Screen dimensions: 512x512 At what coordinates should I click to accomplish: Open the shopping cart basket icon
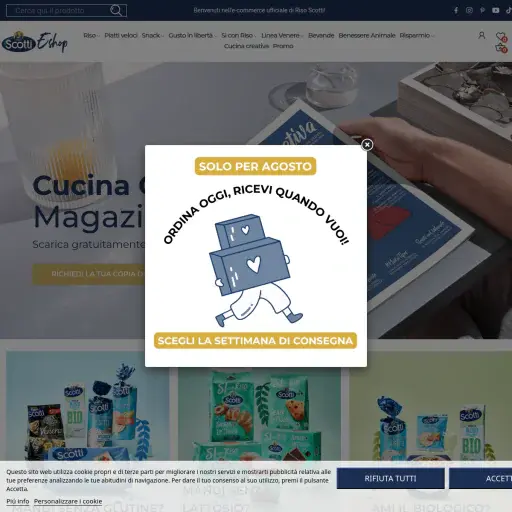(501, 48)
